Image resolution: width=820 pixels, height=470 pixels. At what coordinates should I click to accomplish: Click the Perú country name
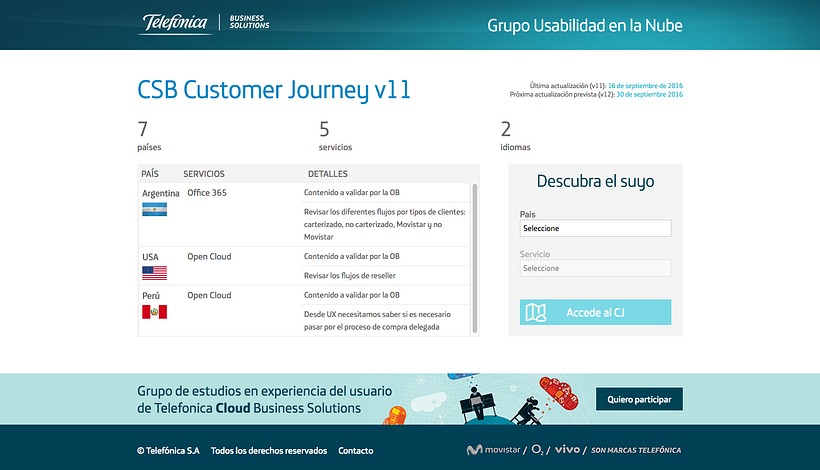pyautogui.click(x=151, y=296)
